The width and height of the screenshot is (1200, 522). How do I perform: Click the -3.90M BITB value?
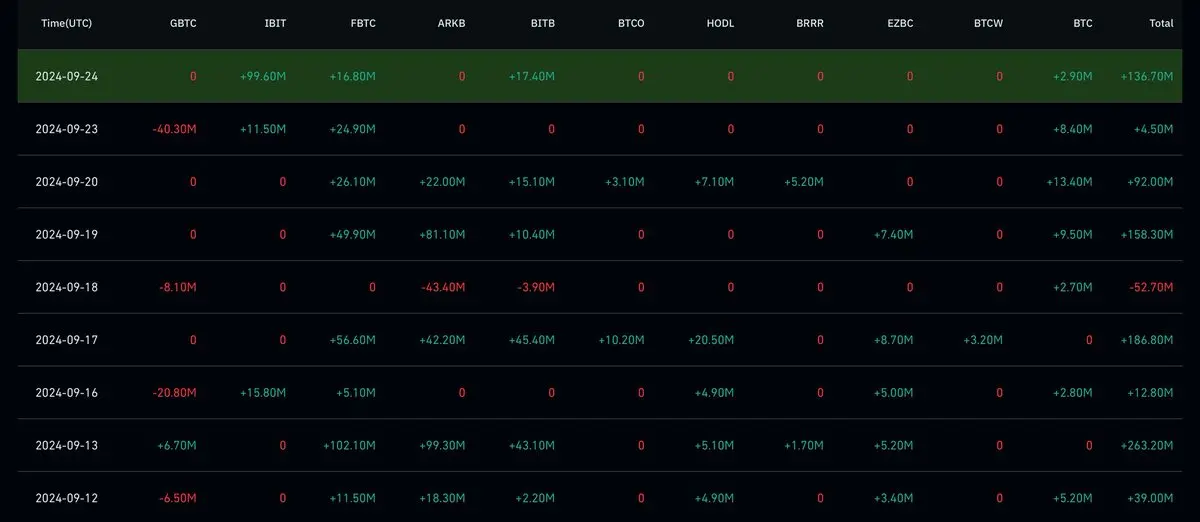tap(536, 288)
